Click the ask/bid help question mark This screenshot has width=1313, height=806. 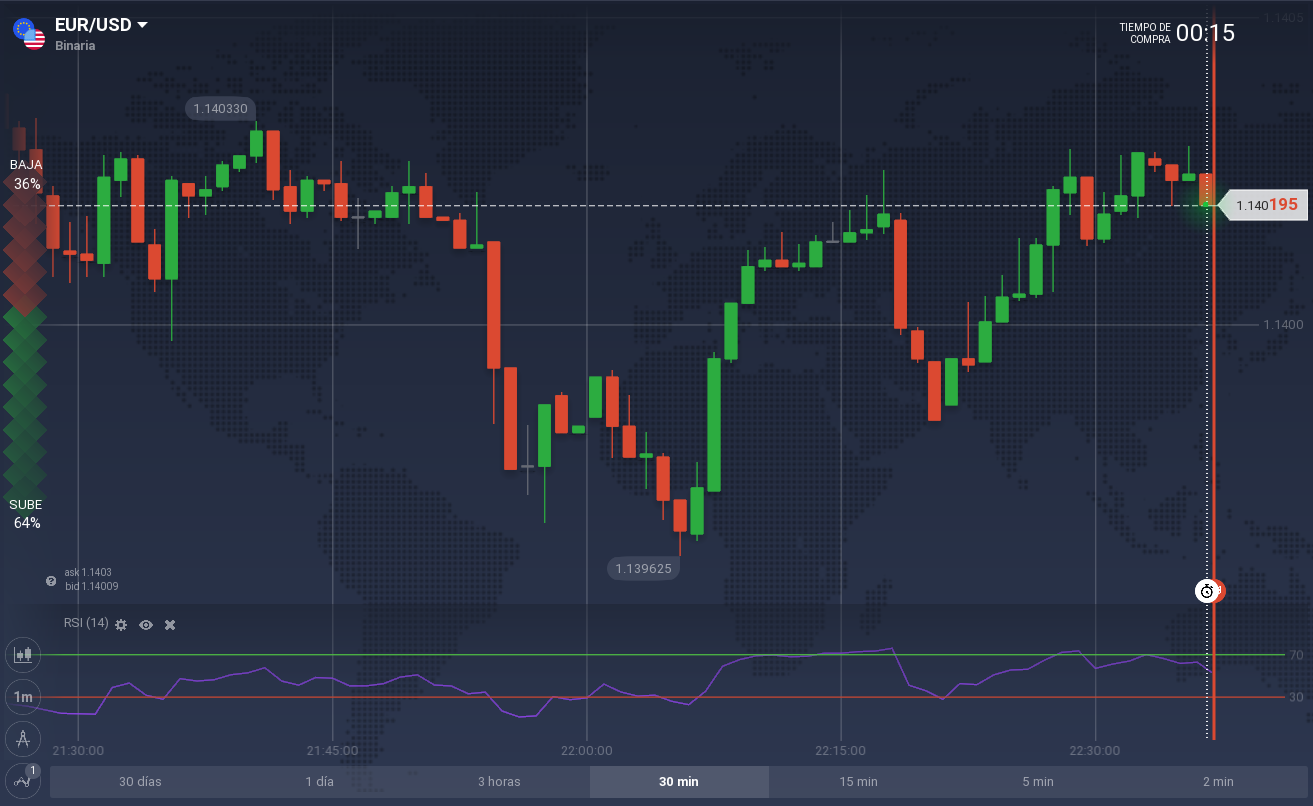point(51,580)
